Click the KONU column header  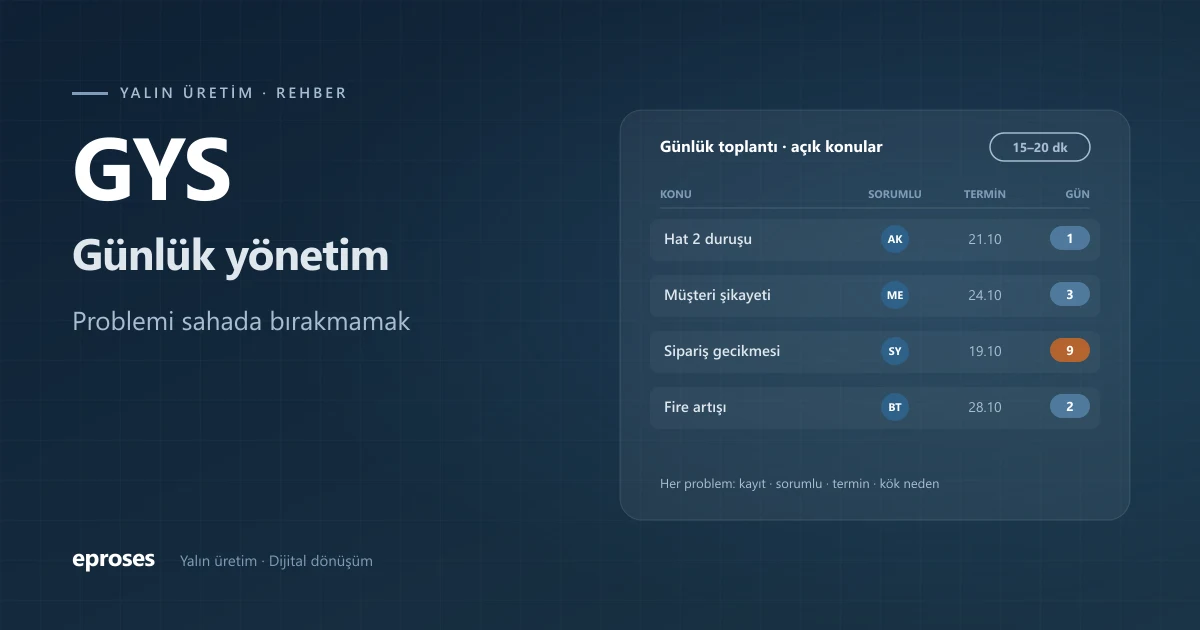pos(676,194)
